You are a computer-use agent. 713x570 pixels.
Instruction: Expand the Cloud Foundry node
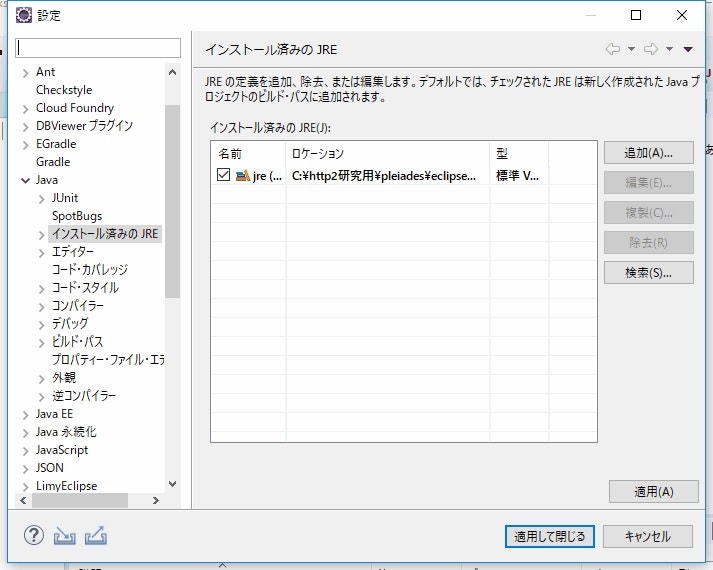25,109
